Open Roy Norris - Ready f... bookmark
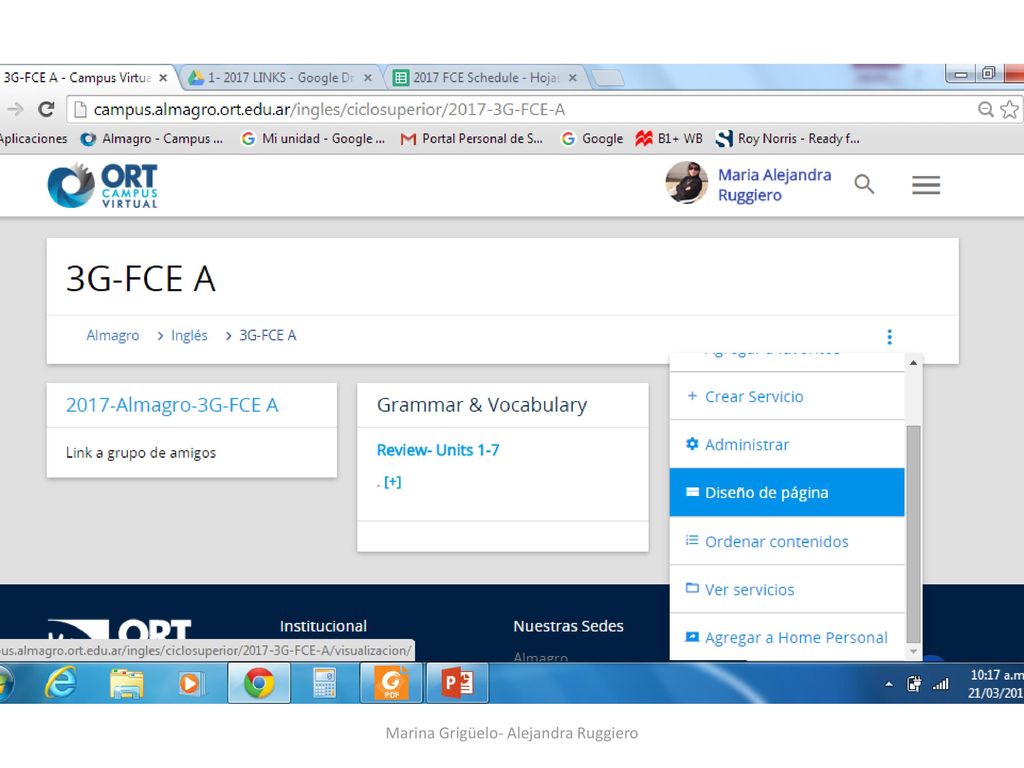The height and width of the screenshot is (768, 1024). click(x=788, y=138)
